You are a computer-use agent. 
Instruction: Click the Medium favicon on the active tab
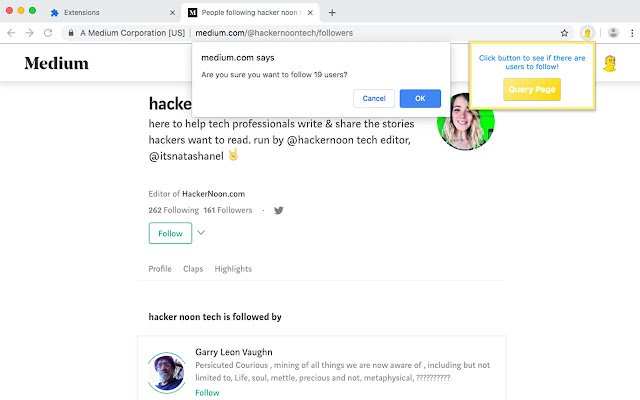192,13
